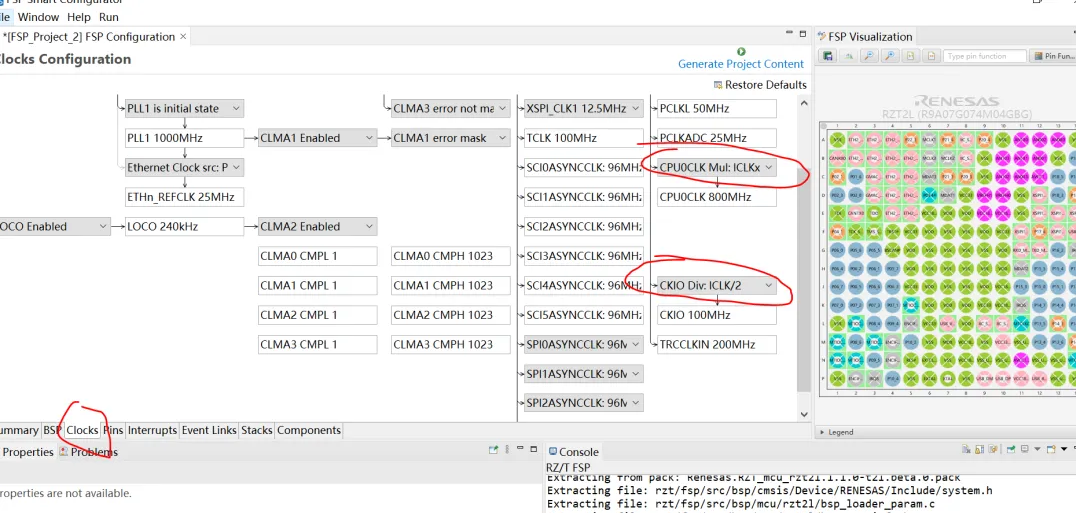Click the CLMA3 CMPH 1023 input field
Screen dimensions: 1076x513
tap(451, 344)
